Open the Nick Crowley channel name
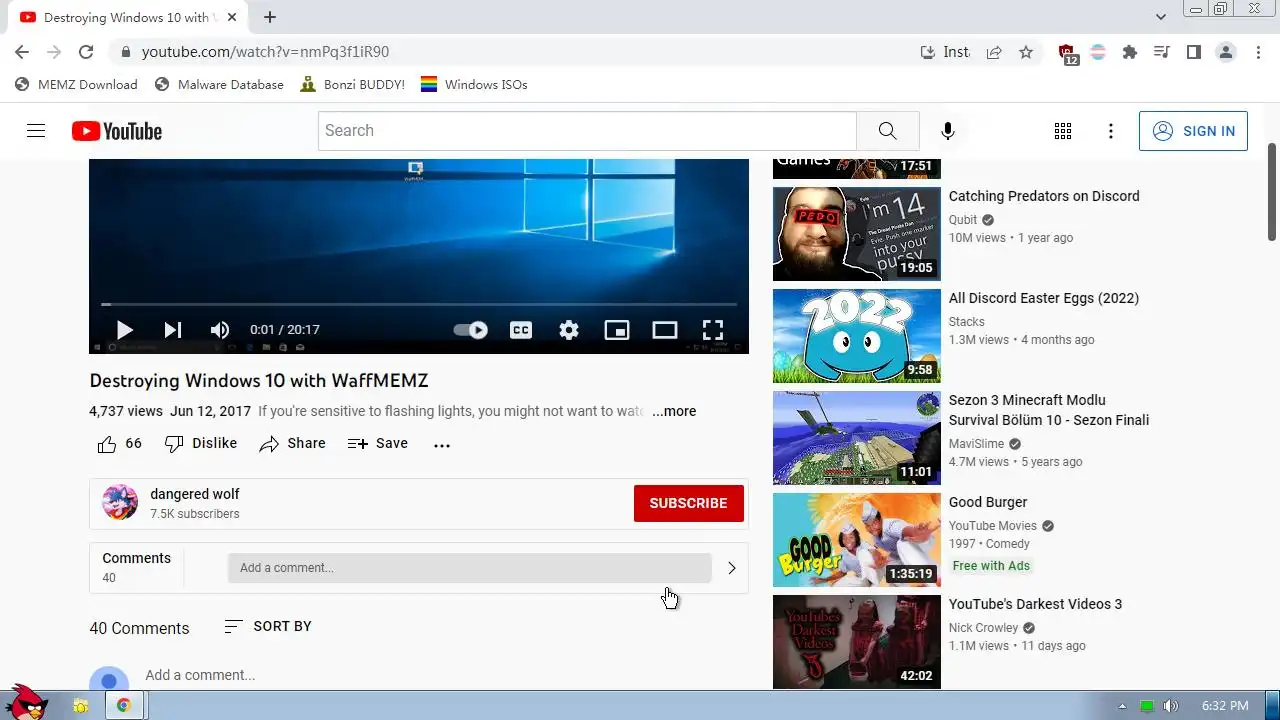The image size is (1280, 720). (983, 628)
